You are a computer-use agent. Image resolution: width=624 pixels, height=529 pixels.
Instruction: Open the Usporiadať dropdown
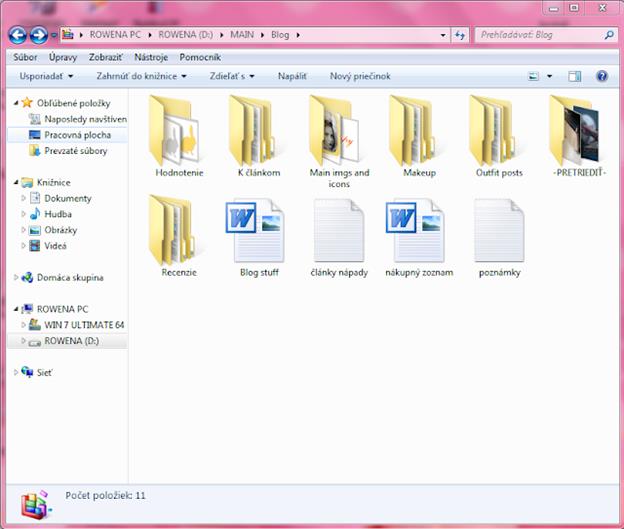(x=46, y=76)
